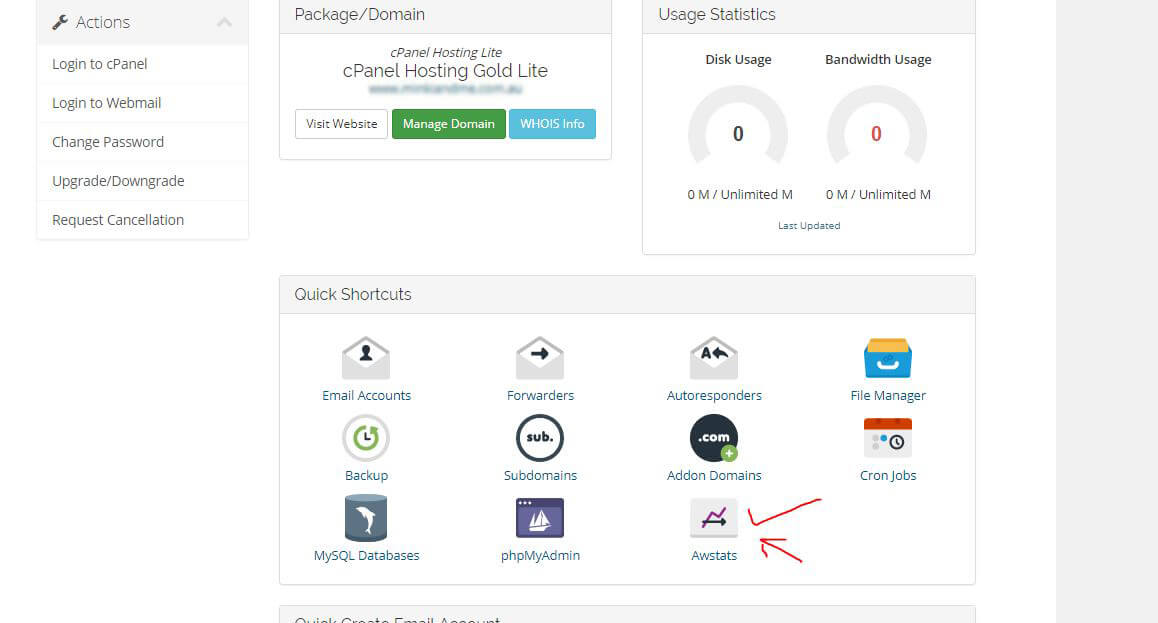
Task: Click the Backup text link
Action: [x=366, y=475]
